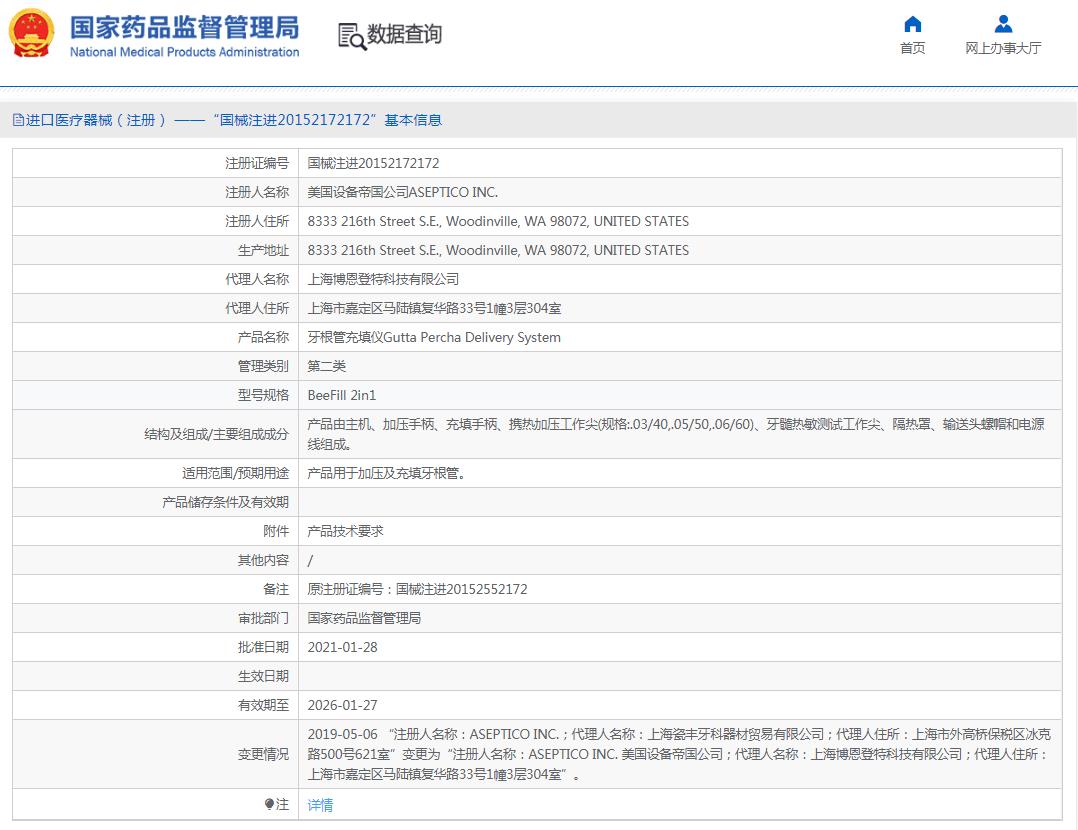Viewport: 1078px width, 830px height.
Task: Click the 型号规格 row label
Action: pyautogui.click(x=263, y=395)
